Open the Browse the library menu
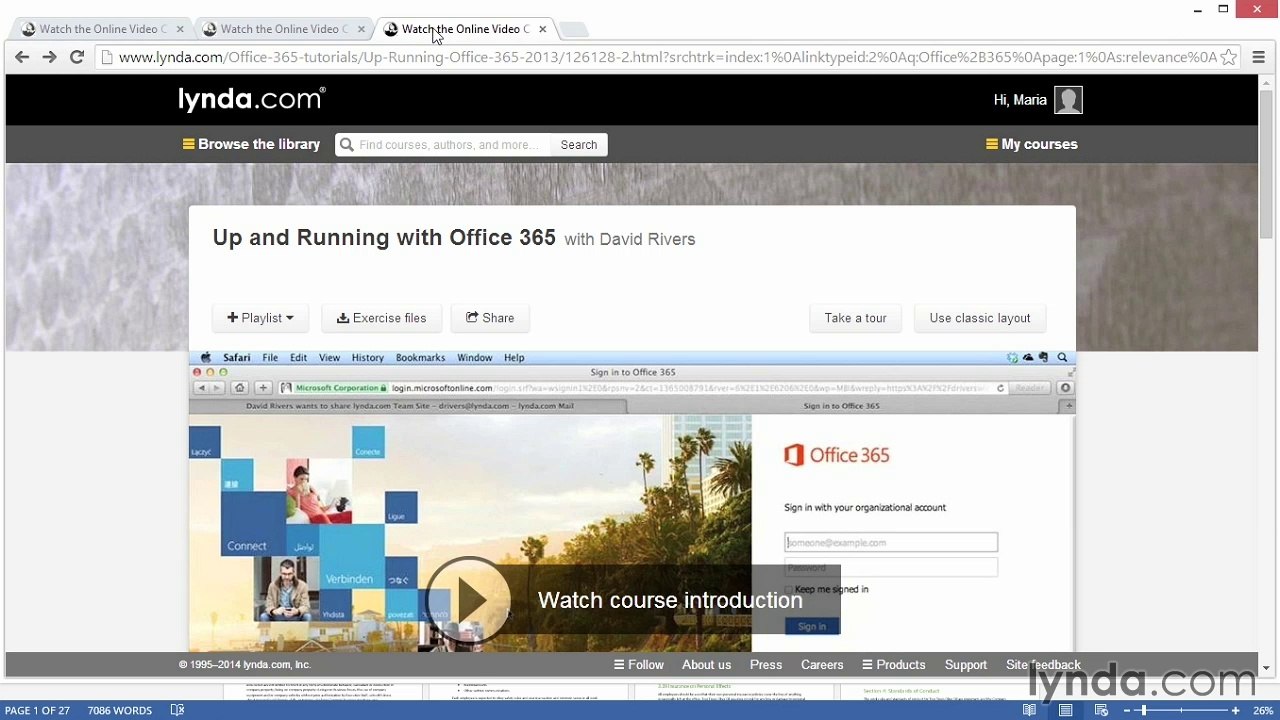Viewport: 1280px width, 720px height. (251, 144)
